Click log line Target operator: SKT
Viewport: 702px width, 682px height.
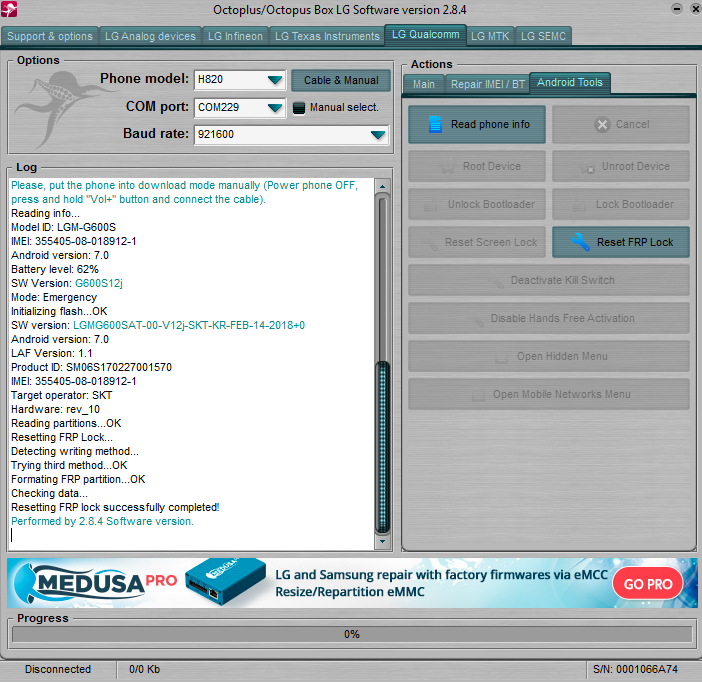pos(62,395)
